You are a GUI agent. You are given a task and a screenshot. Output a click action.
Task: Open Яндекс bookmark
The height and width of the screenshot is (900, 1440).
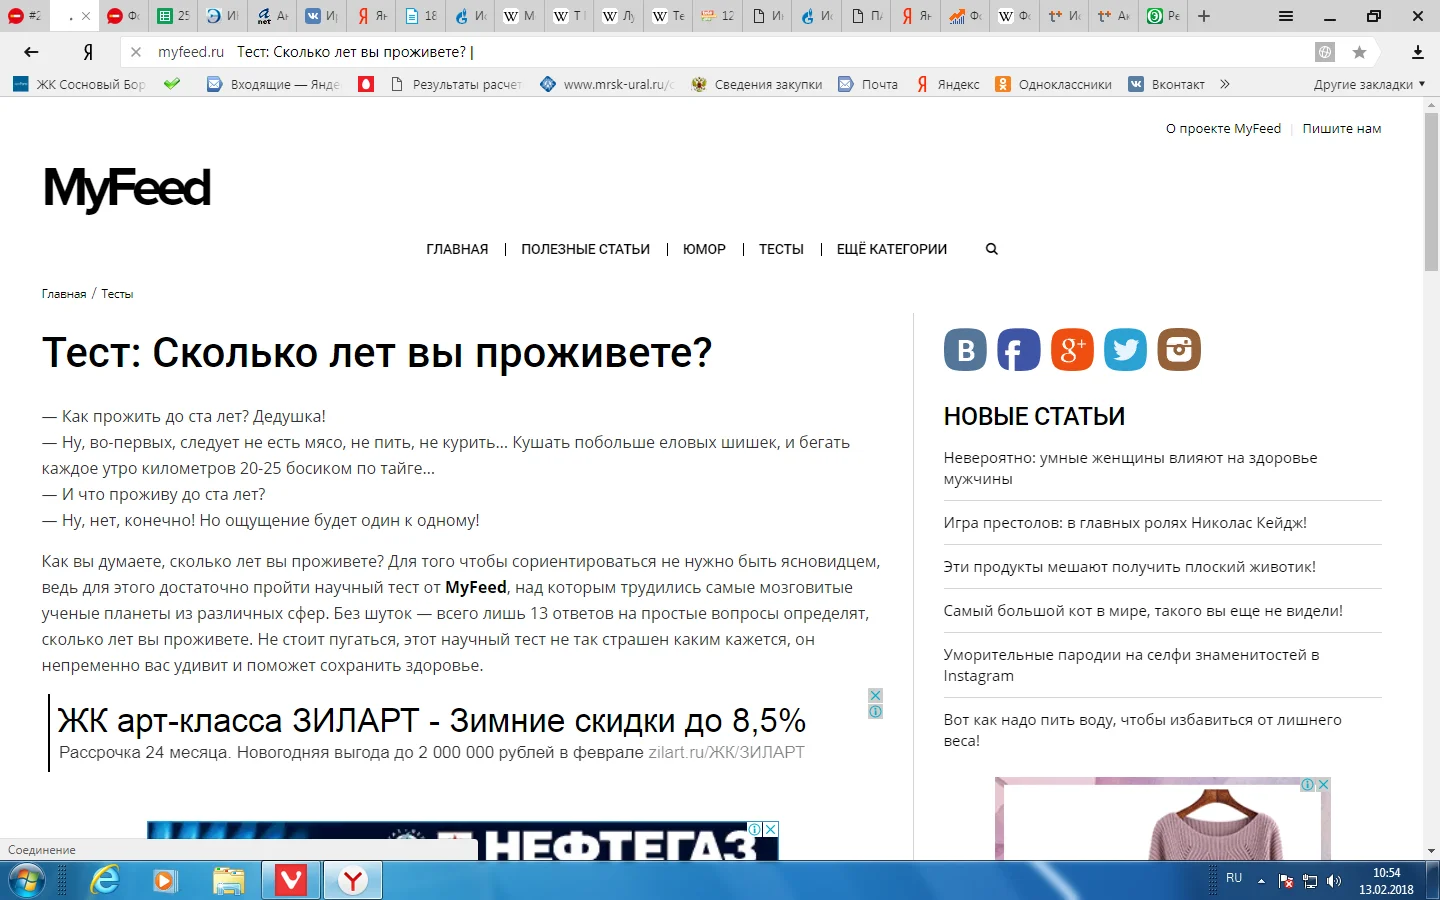[948, 85]
